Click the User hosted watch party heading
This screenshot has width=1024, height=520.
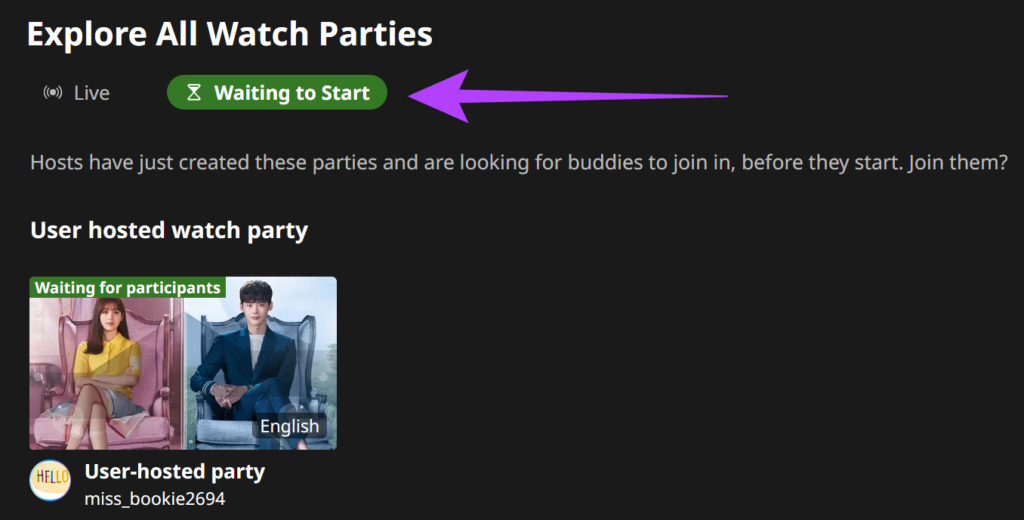pos(169,231)
